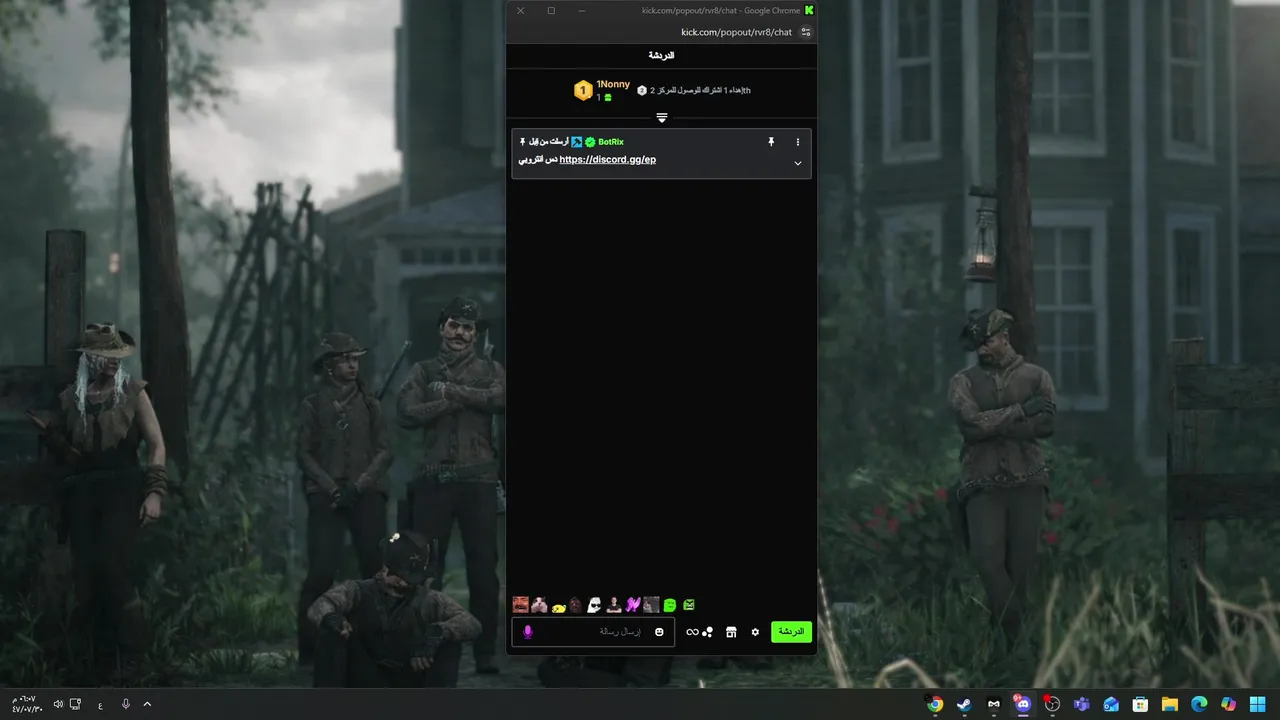Click the الدردشة chat header title

click(662, 56)
